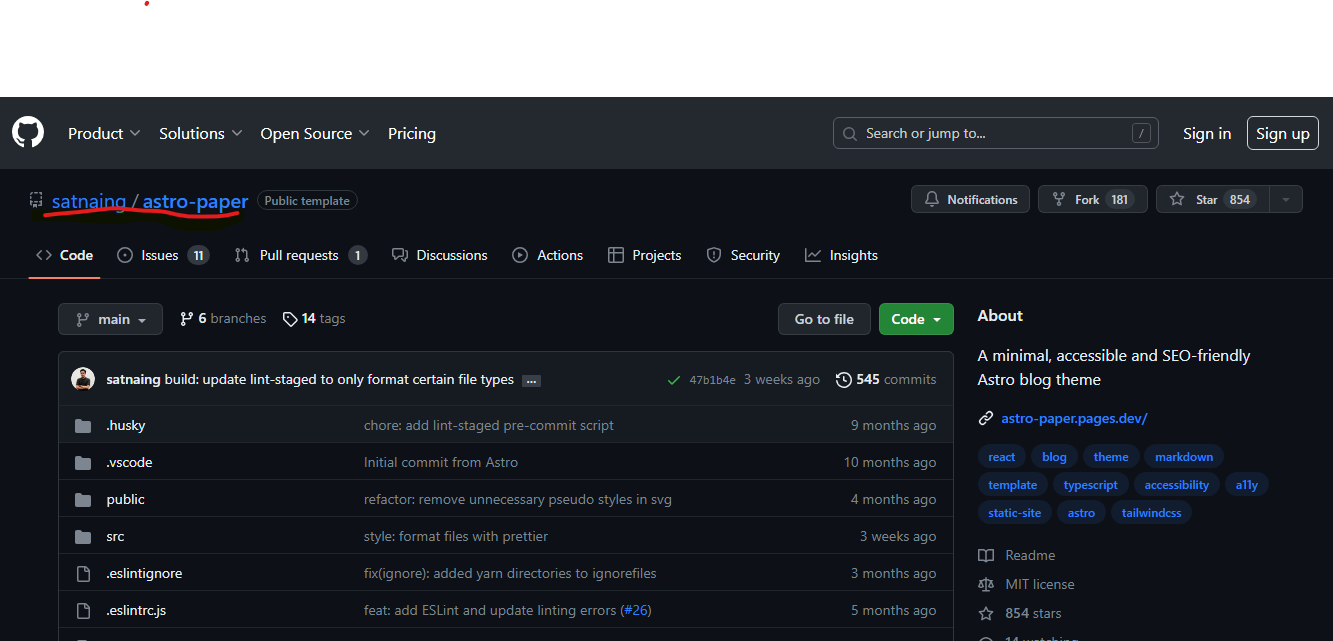Click the .husky folder icon
This screenshot has height=641, width=1333.
[83, 425]
